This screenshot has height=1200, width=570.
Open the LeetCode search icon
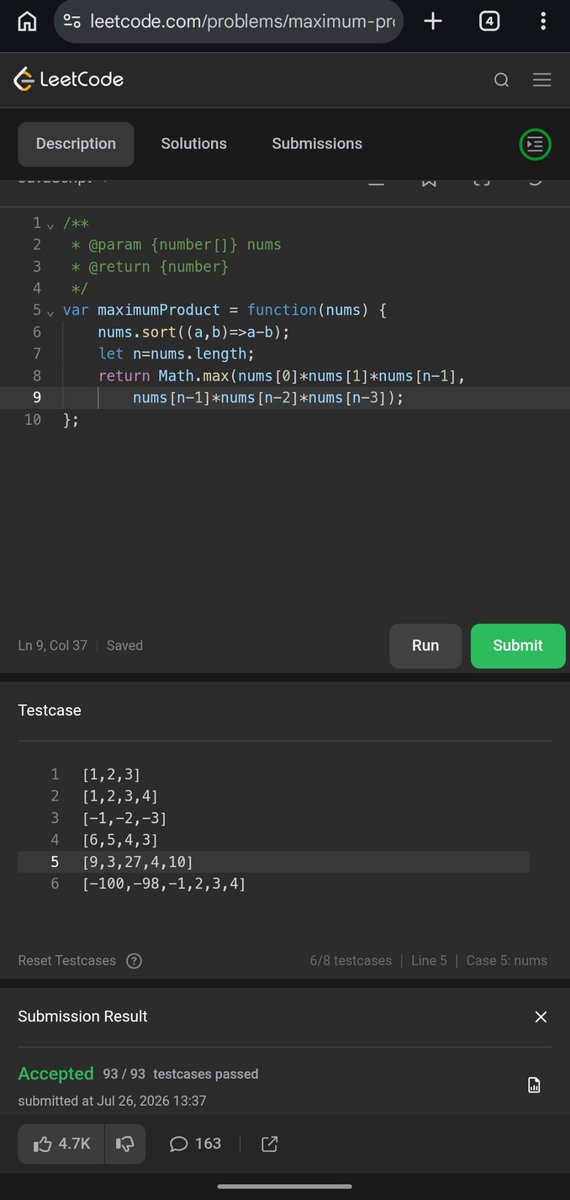(x=501, y=80)
